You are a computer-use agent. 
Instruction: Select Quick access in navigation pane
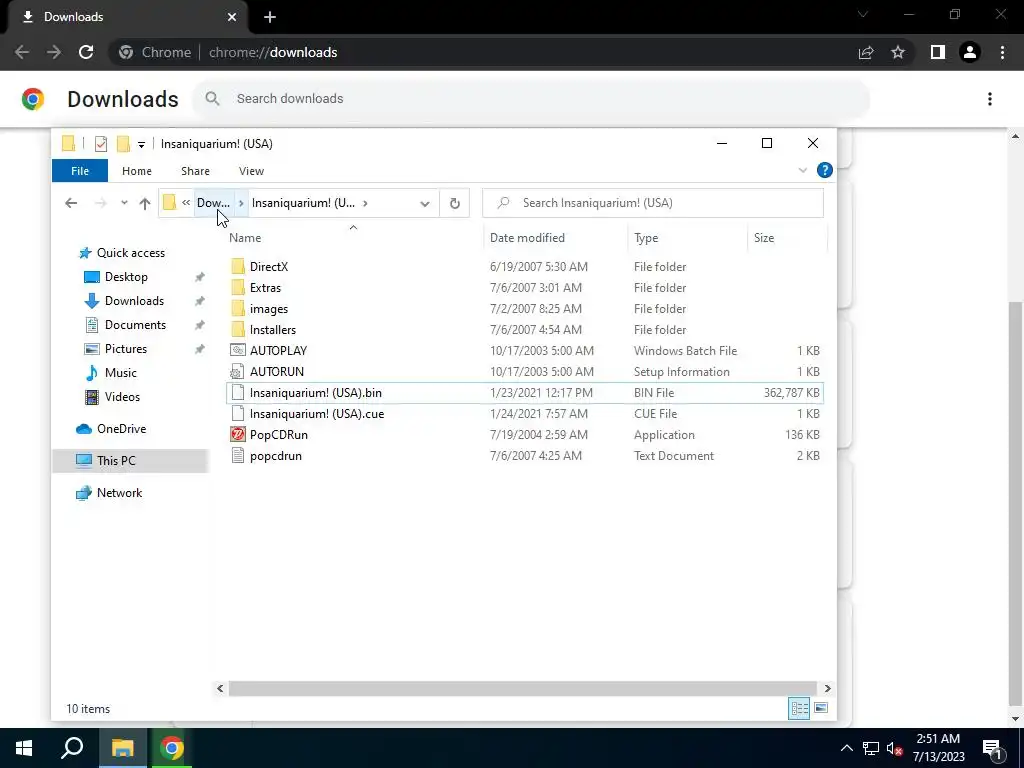point(131,253)
